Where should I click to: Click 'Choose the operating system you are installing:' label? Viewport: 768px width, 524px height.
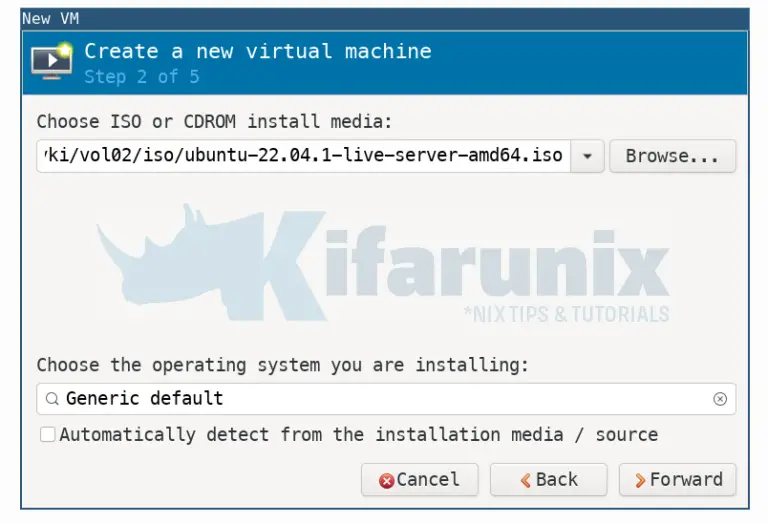coord(283,365)
